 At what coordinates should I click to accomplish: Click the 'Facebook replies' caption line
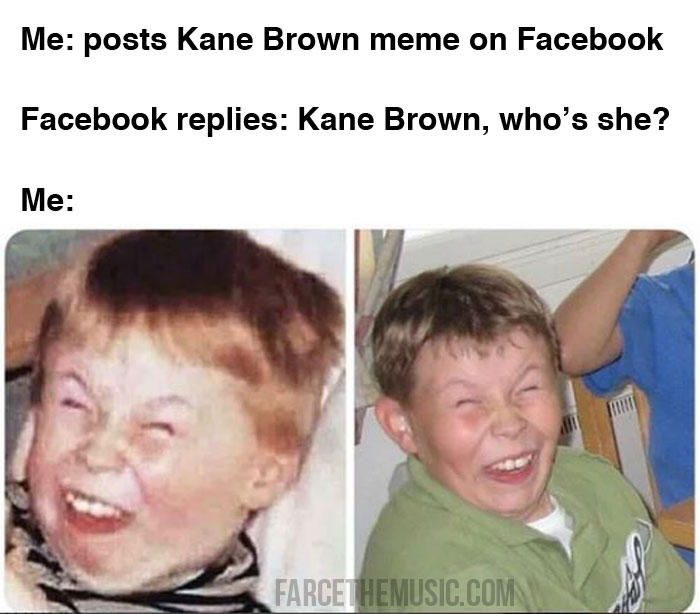pyautogui.click(x=345, y=121)
